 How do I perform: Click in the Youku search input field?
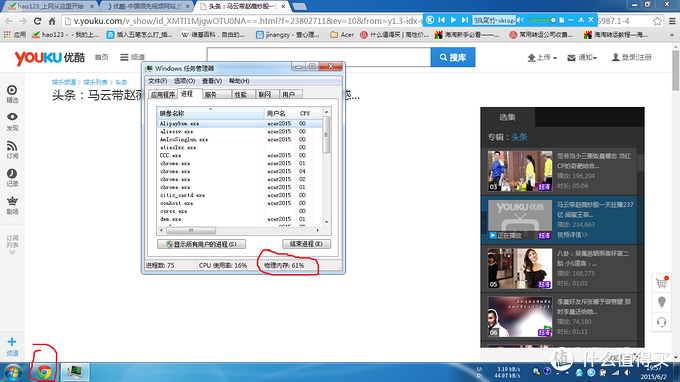[x=319, y=57]
